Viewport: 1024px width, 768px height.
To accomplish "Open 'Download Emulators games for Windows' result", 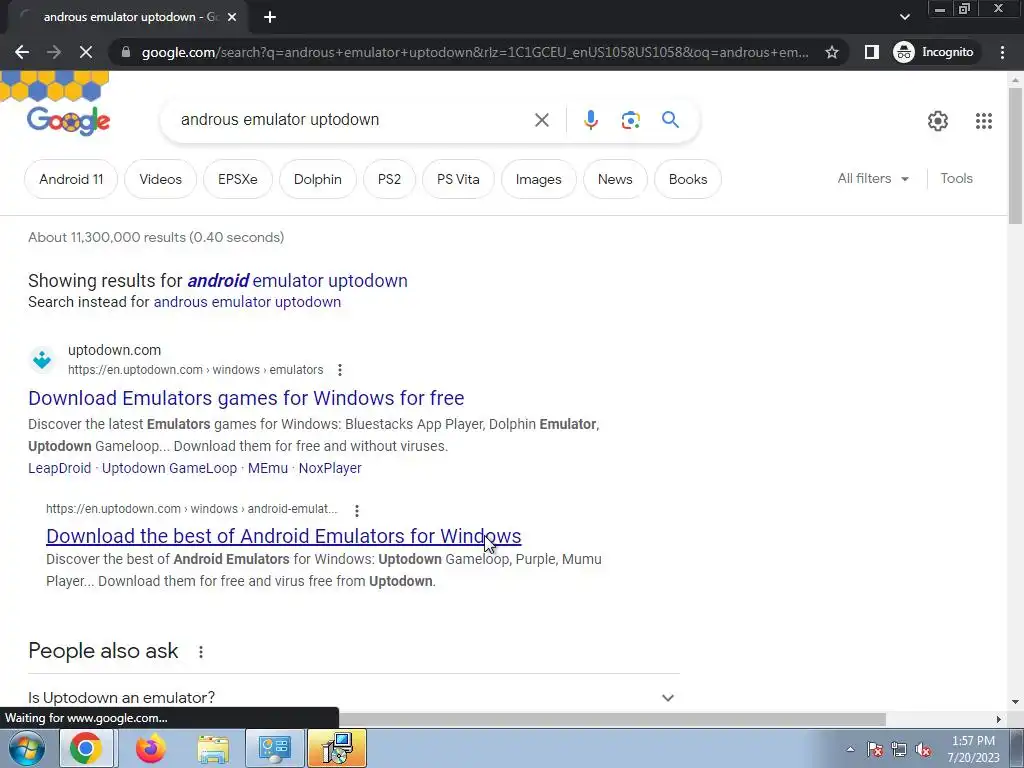I will (246, 398).
